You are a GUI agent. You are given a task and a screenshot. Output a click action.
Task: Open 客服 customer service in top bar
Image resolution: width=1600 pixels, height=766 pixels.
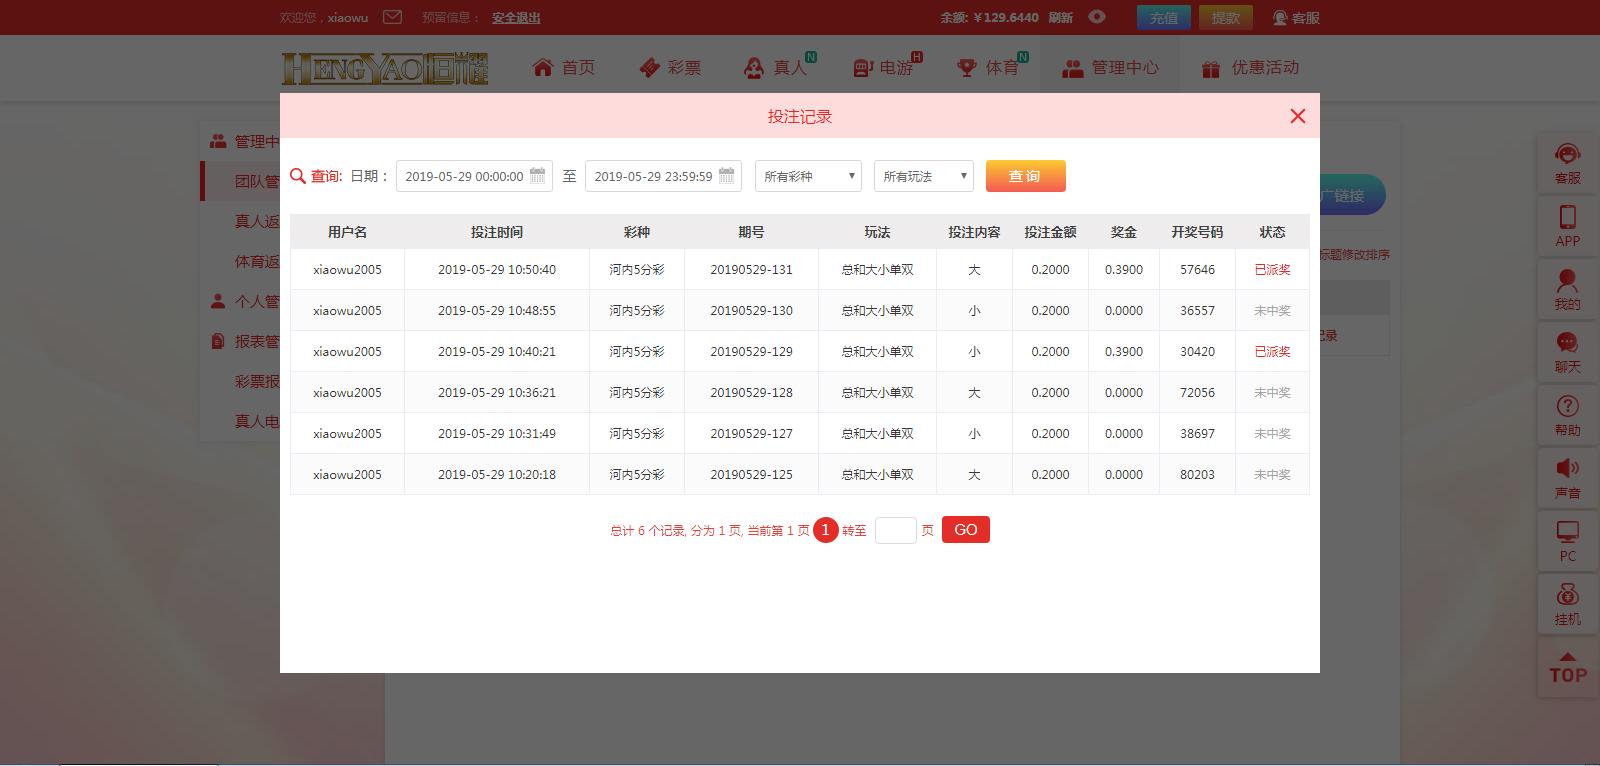(x=1296, y=17)
